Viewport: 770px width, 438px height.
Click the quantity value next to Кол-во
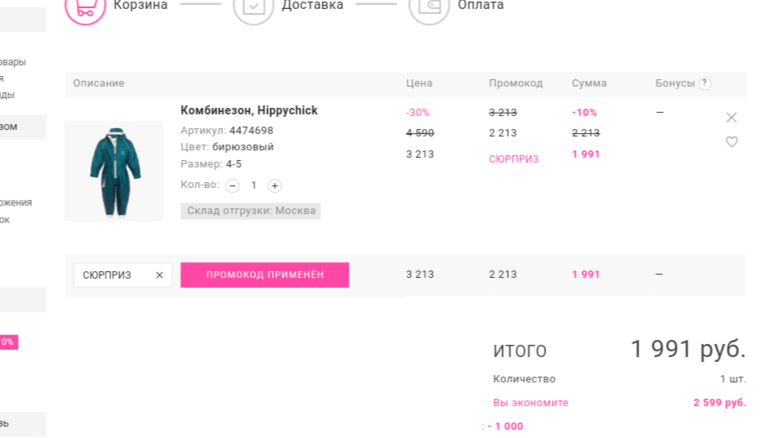254,186
